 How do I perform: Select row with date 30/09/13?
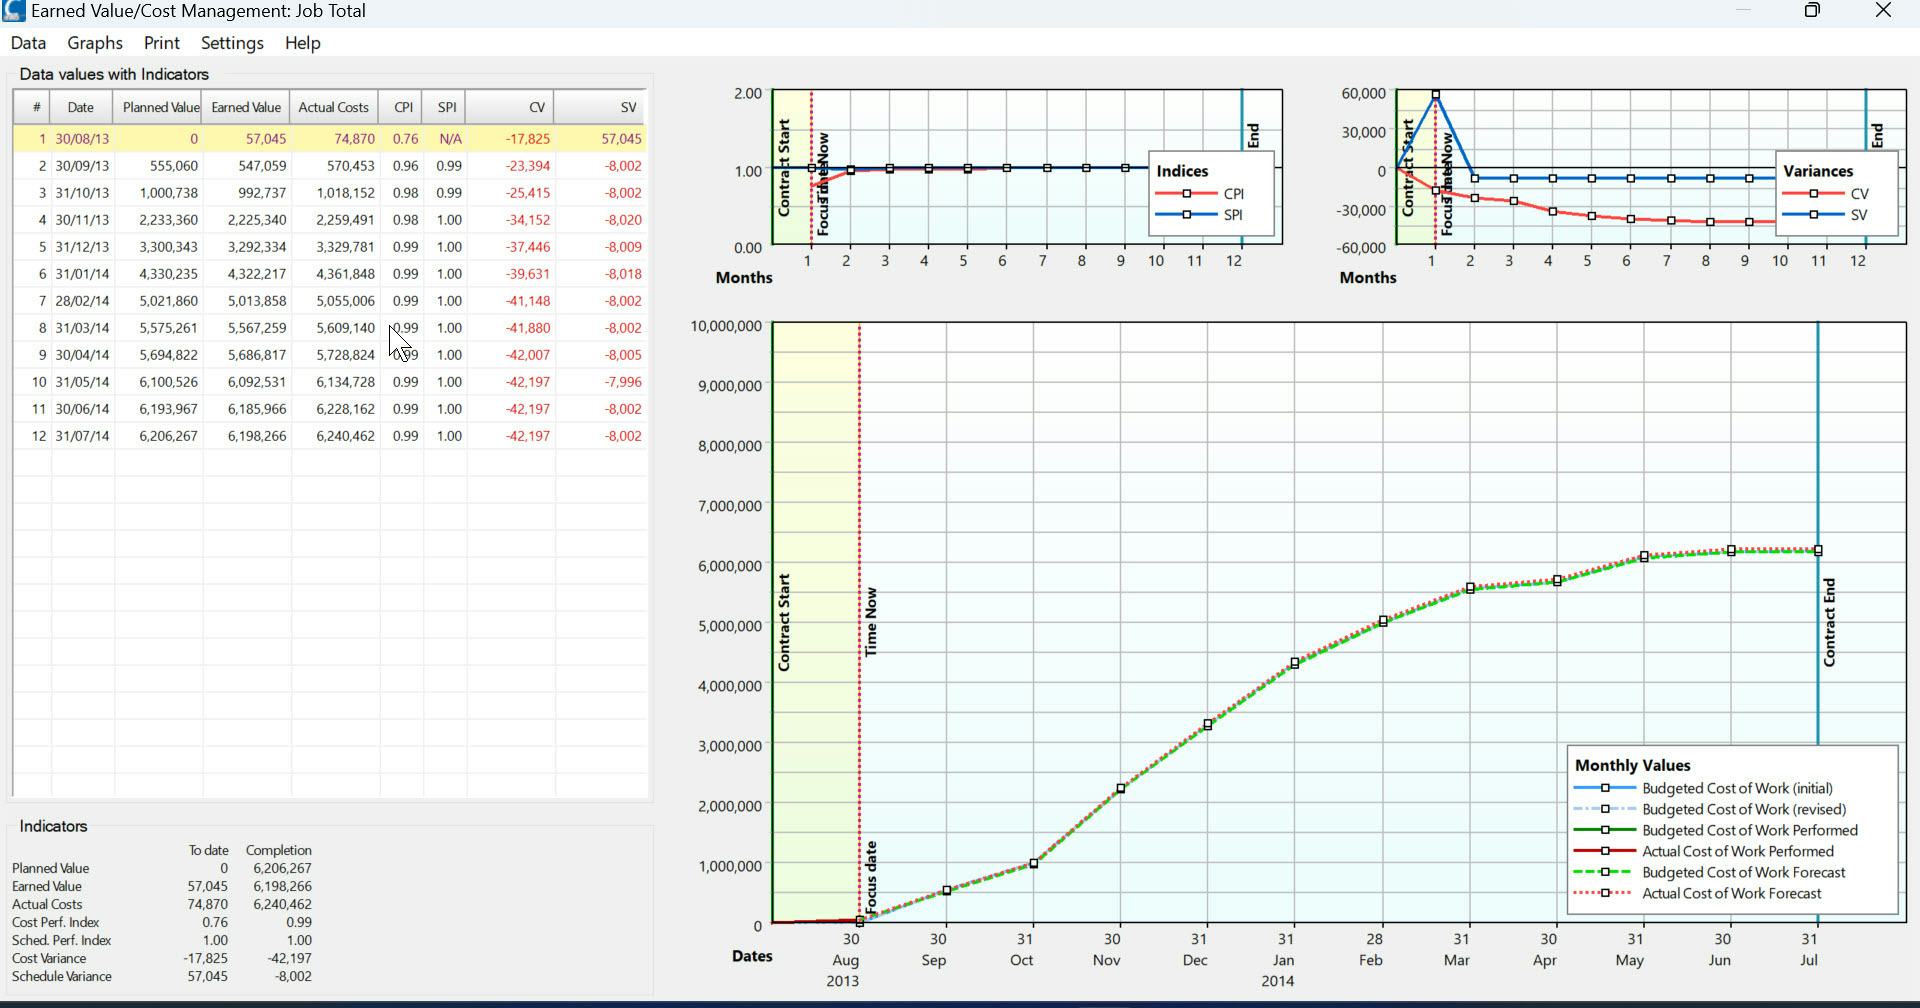[329, 166]
